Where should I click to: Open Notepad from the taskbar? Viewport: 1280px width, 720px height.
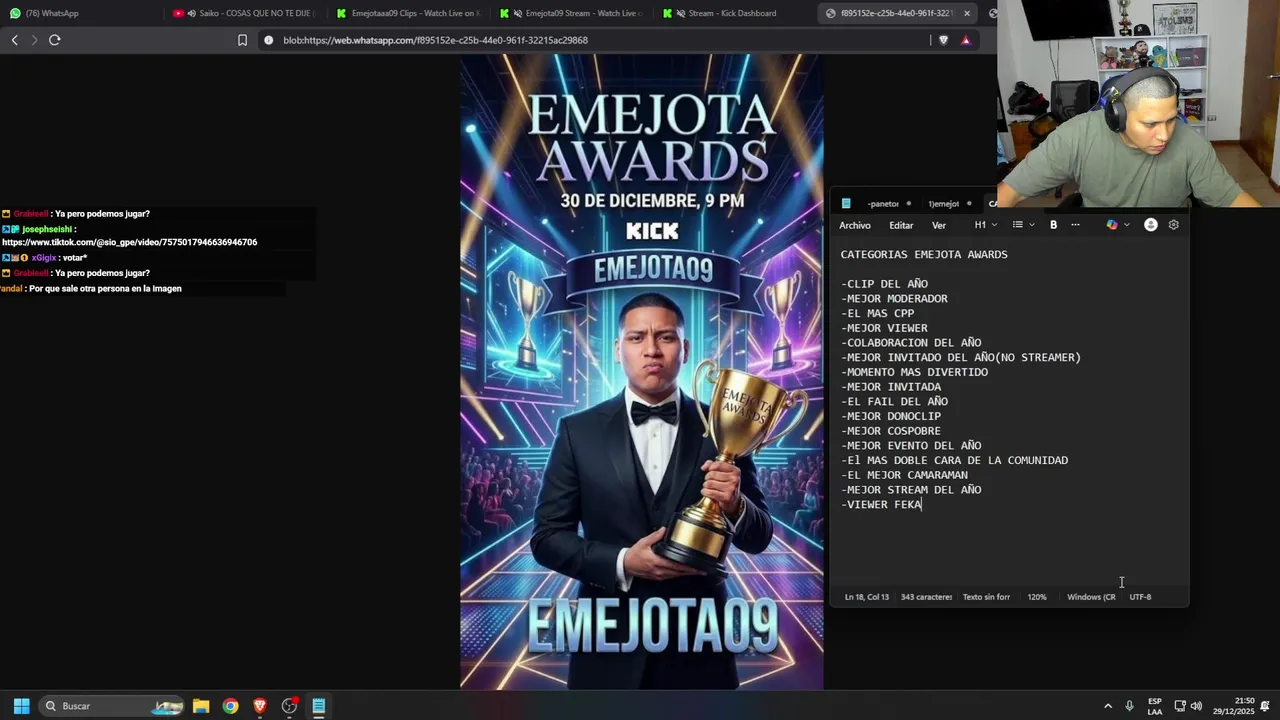pos(319,706)
